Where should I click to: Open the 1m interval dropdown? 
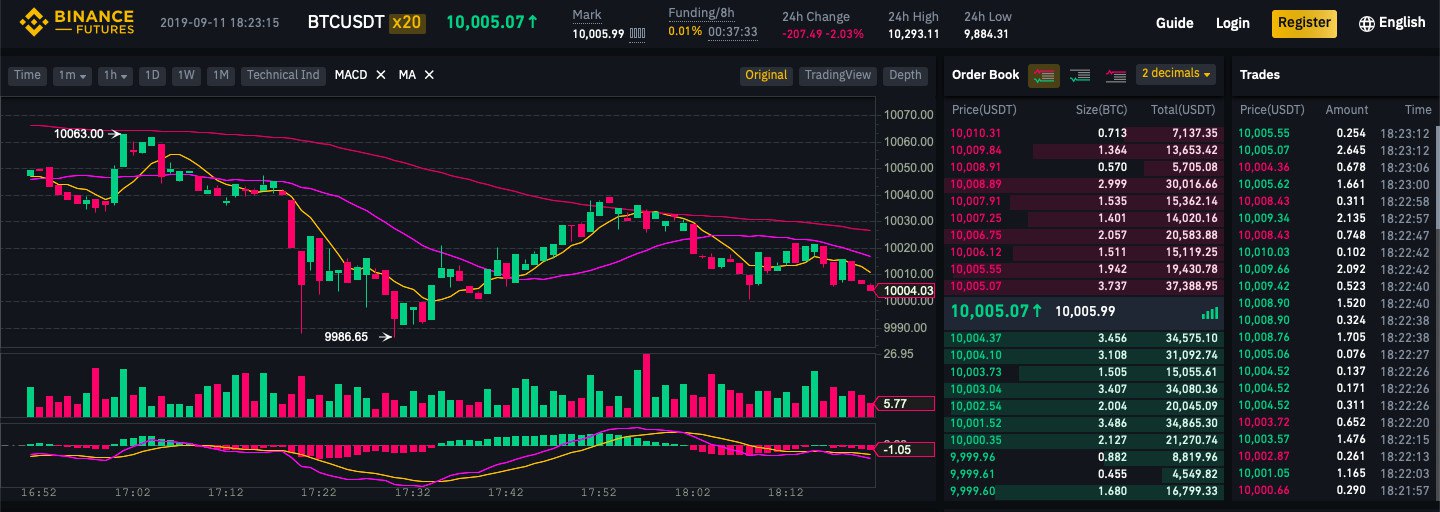[x=73, y=75]
